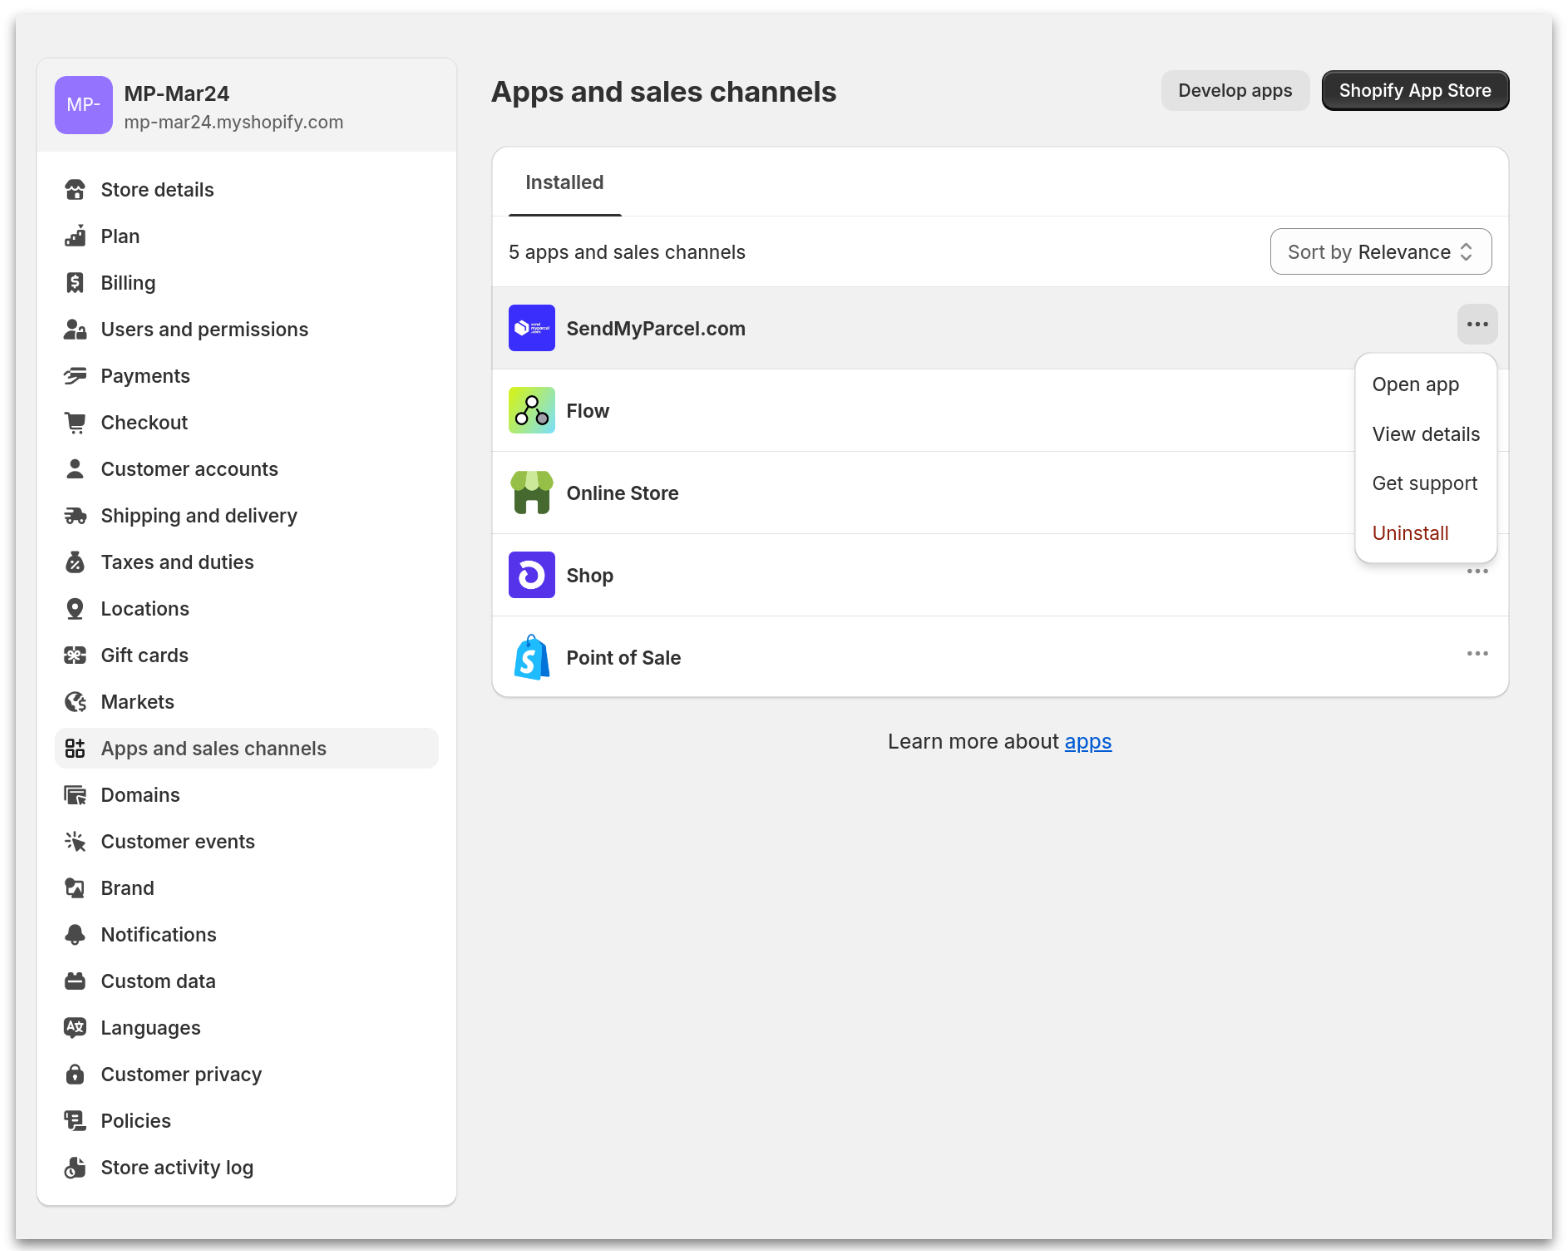Screen dimensions: 1568x1251
Task: Select the Installed tab
Action: [564, 183]
